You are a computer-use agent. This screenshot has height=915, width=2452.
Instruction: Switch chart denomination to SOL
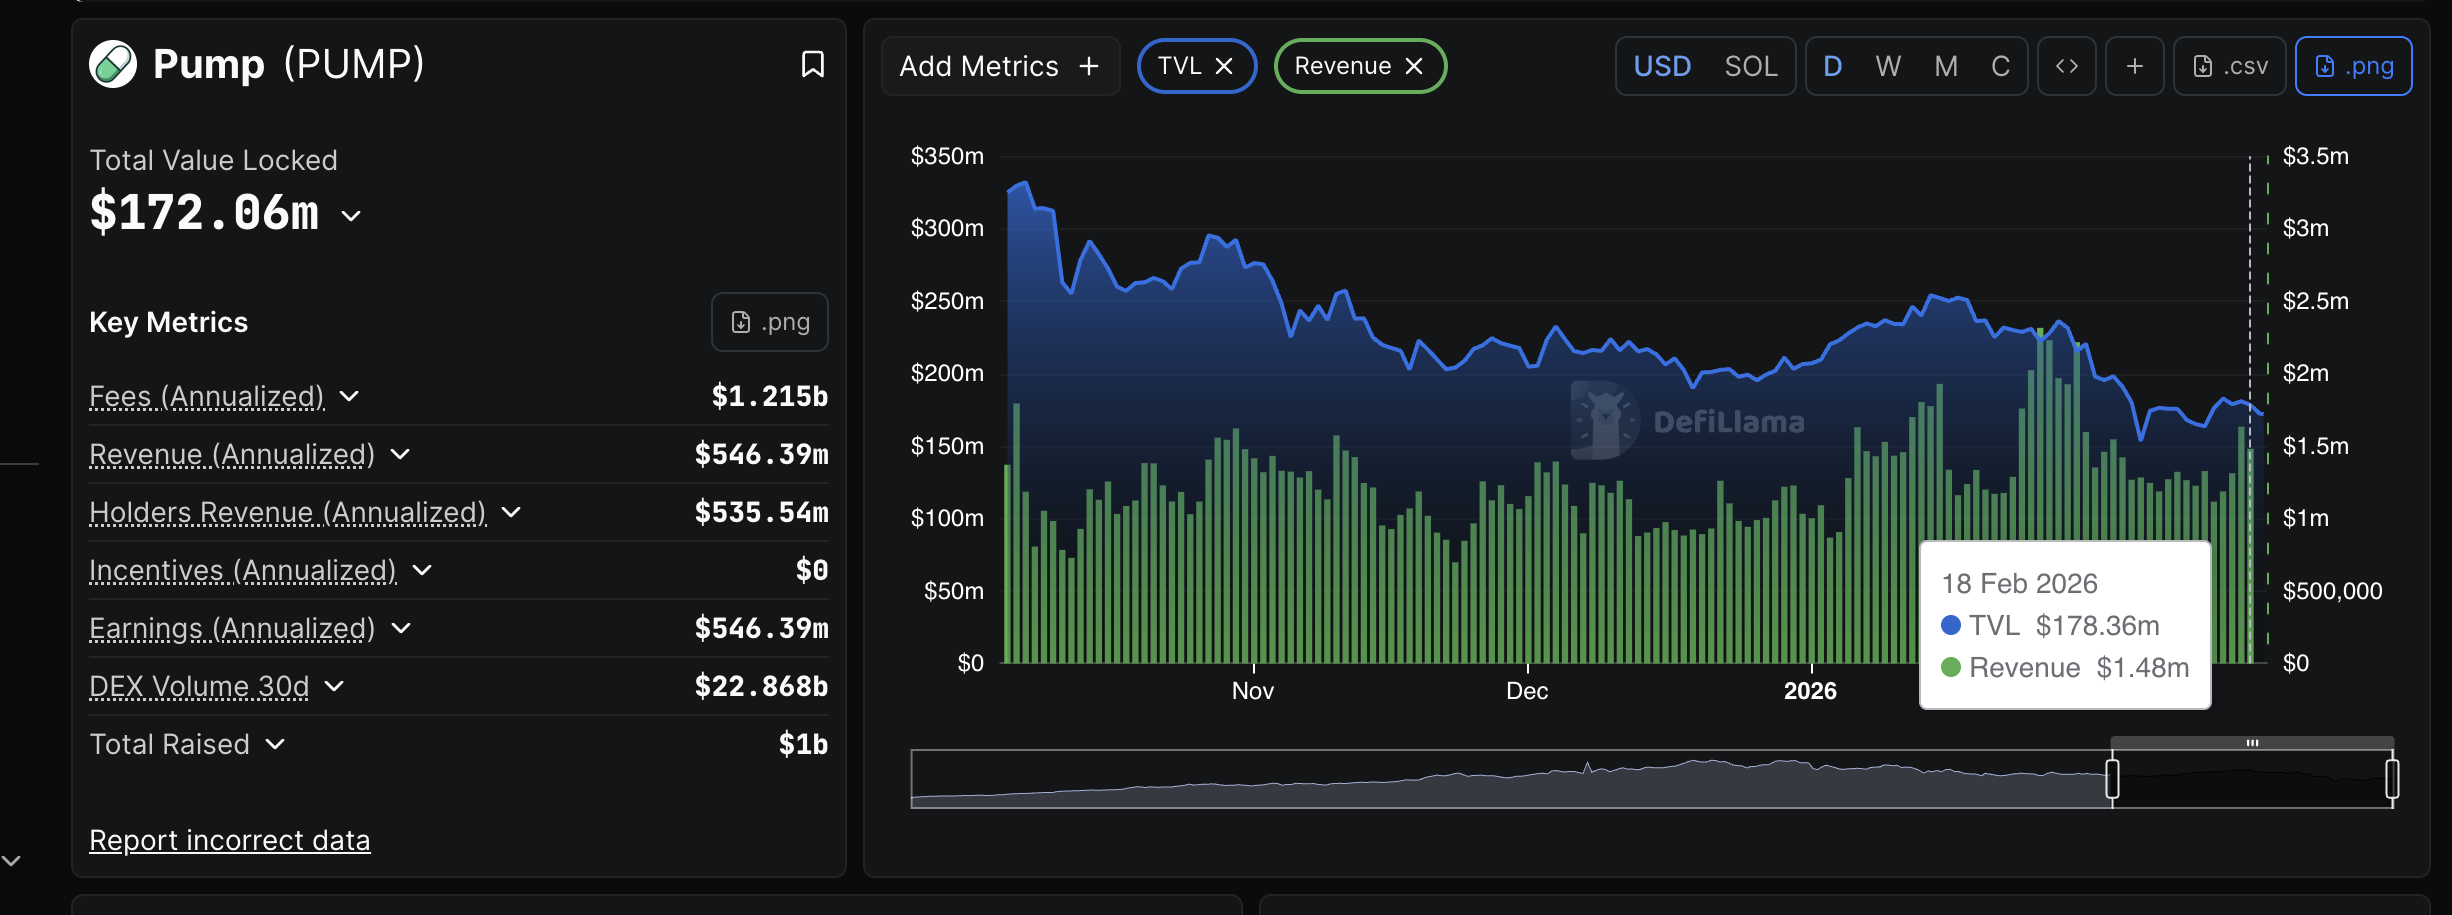point(1750,66)
